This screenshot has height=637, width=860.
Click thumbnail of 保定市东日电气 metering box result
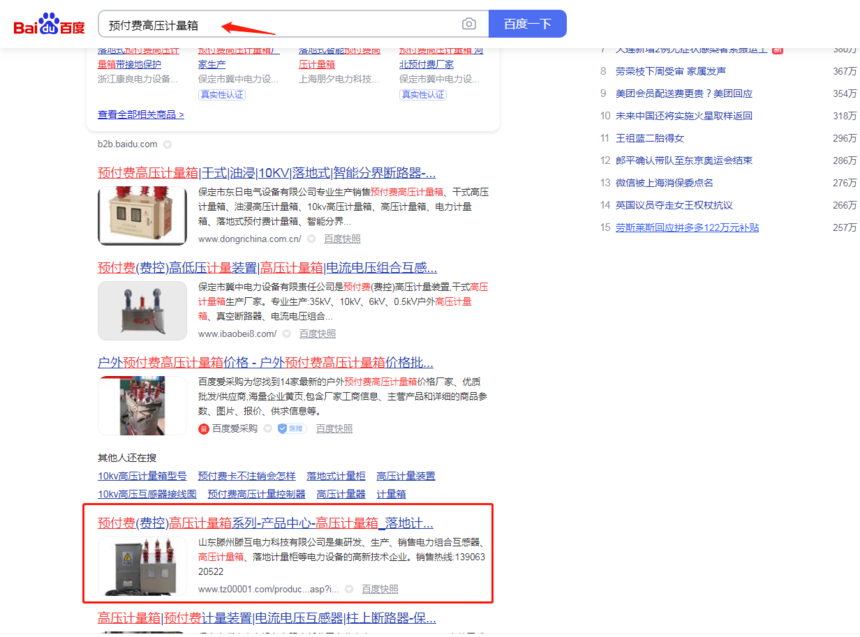click(142, 215)
